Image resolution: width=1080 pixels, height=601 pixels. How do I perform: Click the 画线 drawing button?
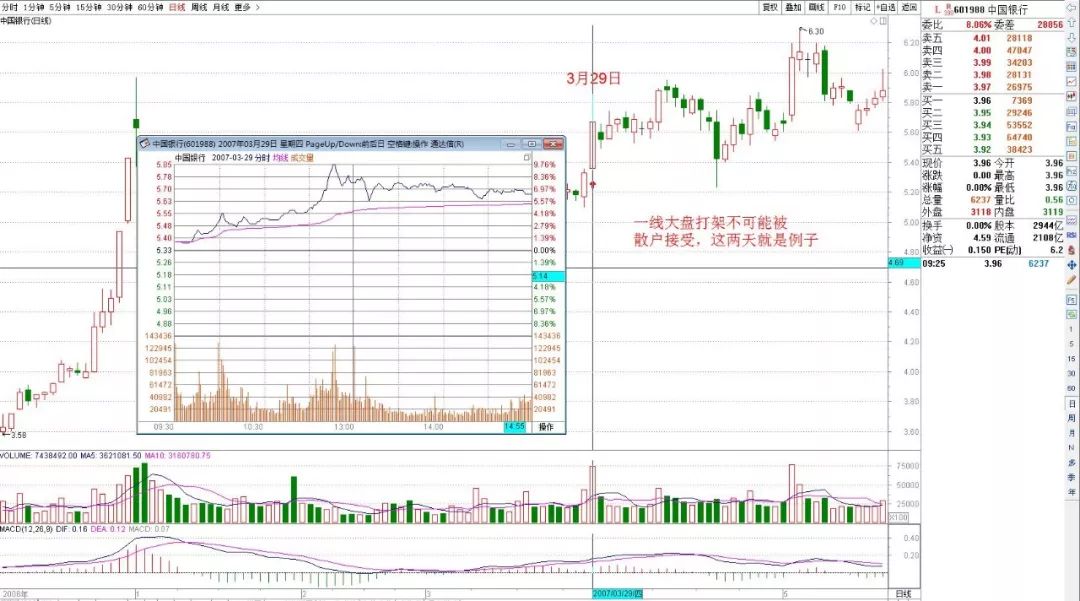(817, 7)
